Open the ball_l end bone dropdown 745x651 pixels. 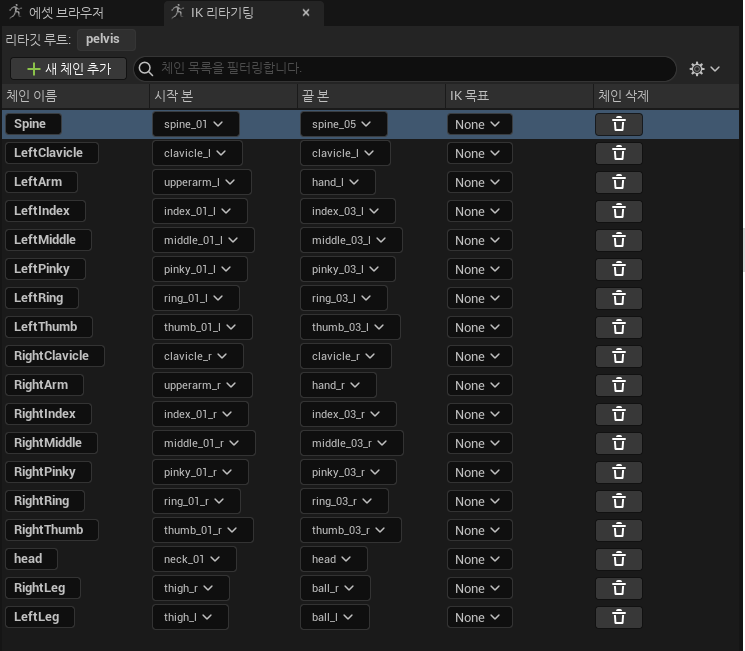334,617
